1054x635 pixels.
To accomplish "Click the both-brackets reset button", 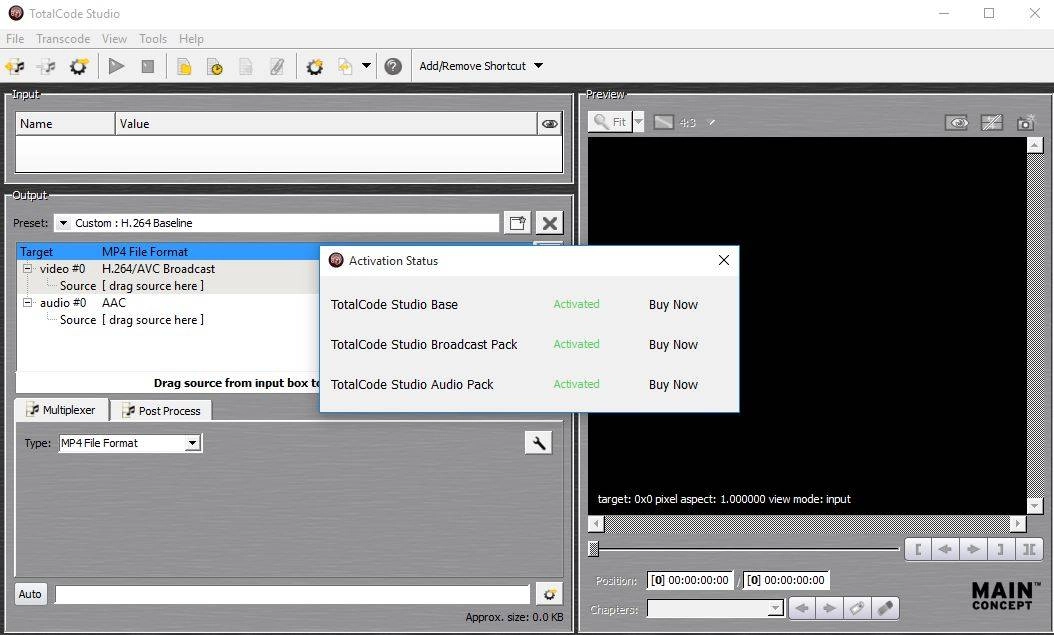I will 1028,550.
